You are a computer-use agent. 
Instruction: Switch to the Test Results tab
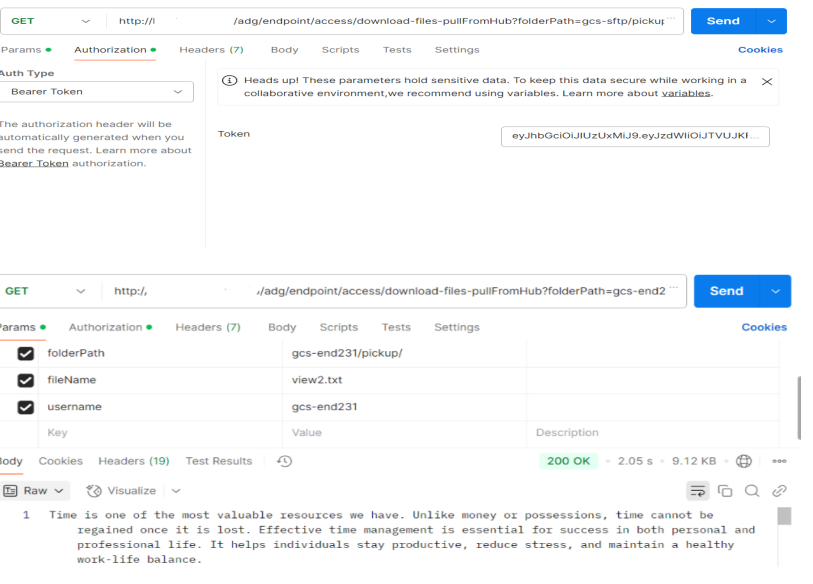coord(218,461)
